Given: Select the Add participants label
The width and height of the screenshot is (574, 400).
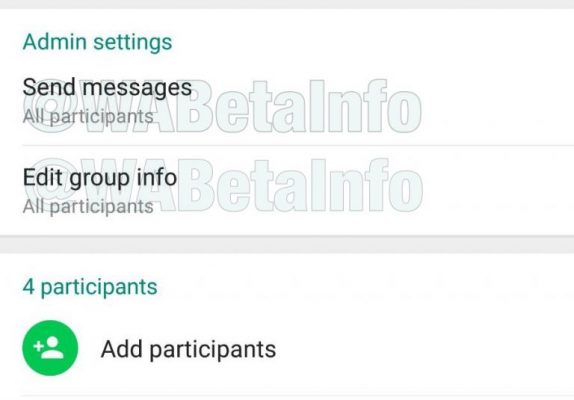Looking at the screenshot, I should pos(188,349).
